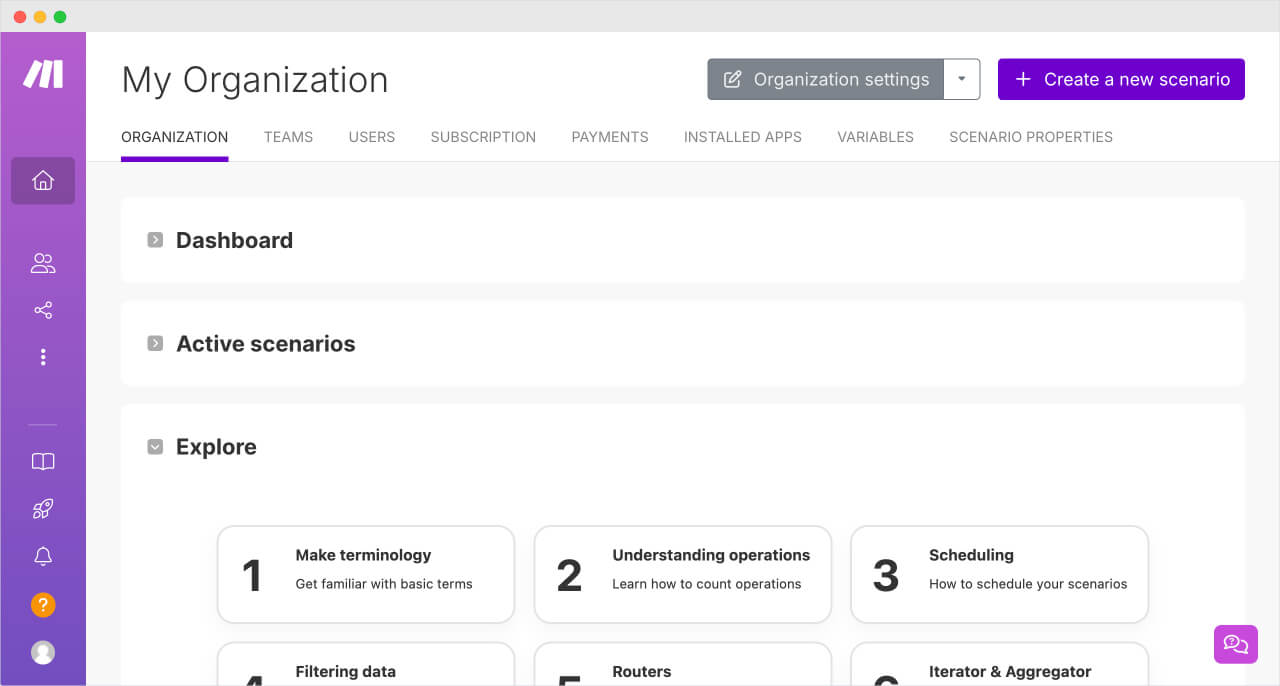Screen dimensions: 1280x686
Task: Open the Organization settings dropdown arrow
Action: point(961,79)
